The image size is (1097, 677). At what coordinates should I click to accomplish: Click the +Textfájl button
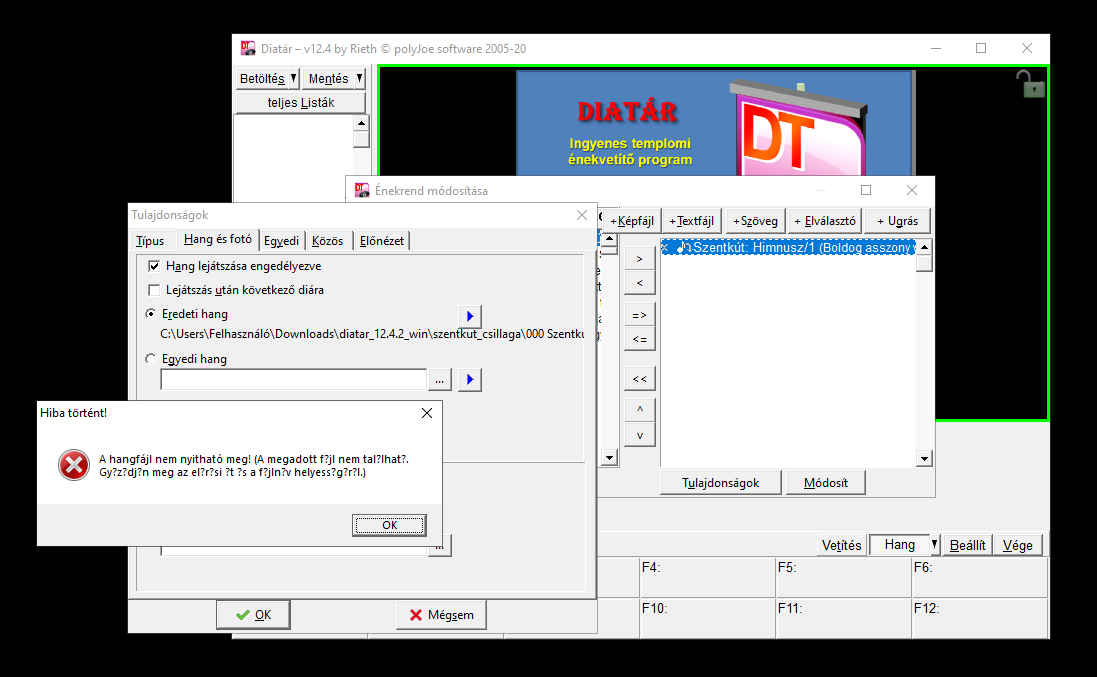coord(691,221)
